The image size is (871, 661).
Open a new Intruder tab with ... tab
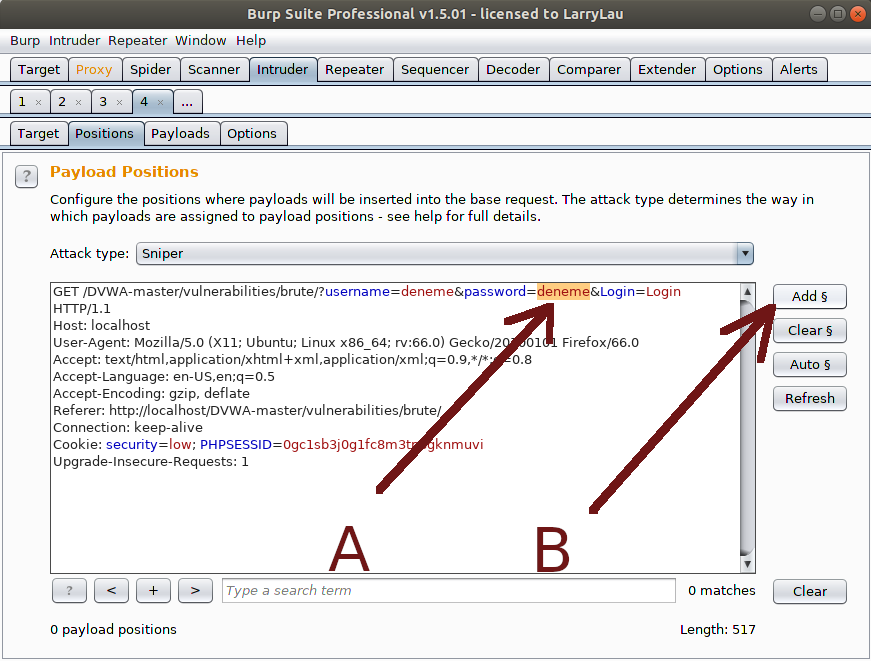click(x=188, y=102)
